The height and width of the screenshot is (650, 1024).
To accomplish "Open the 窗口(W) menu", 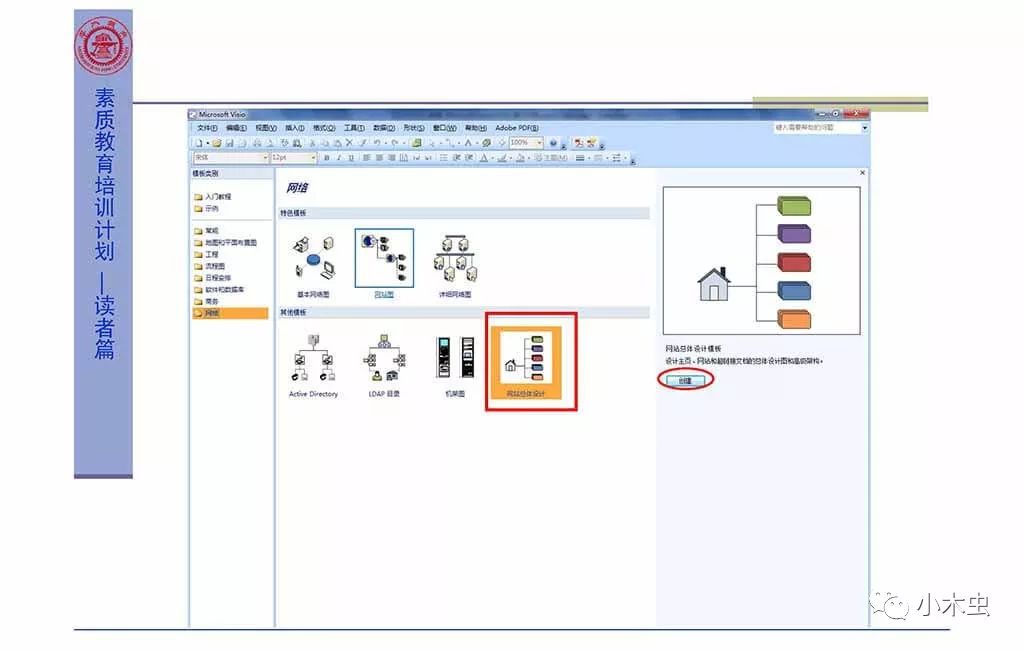I will (444, 128).
